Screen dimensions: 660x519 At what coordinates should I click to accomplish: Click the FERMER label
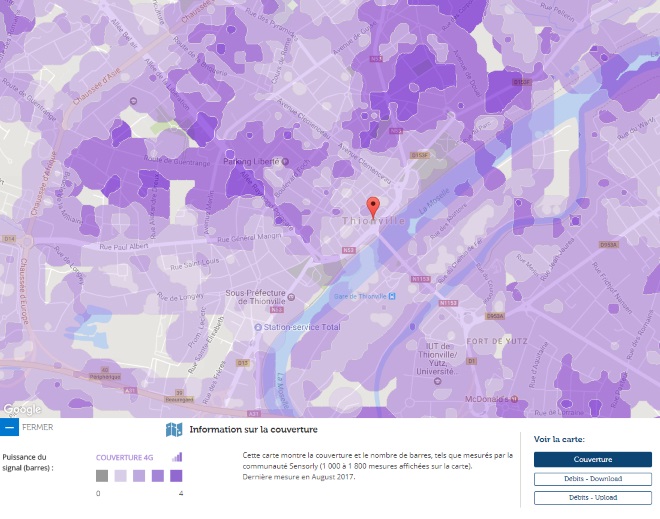click(x=37, y=427)
